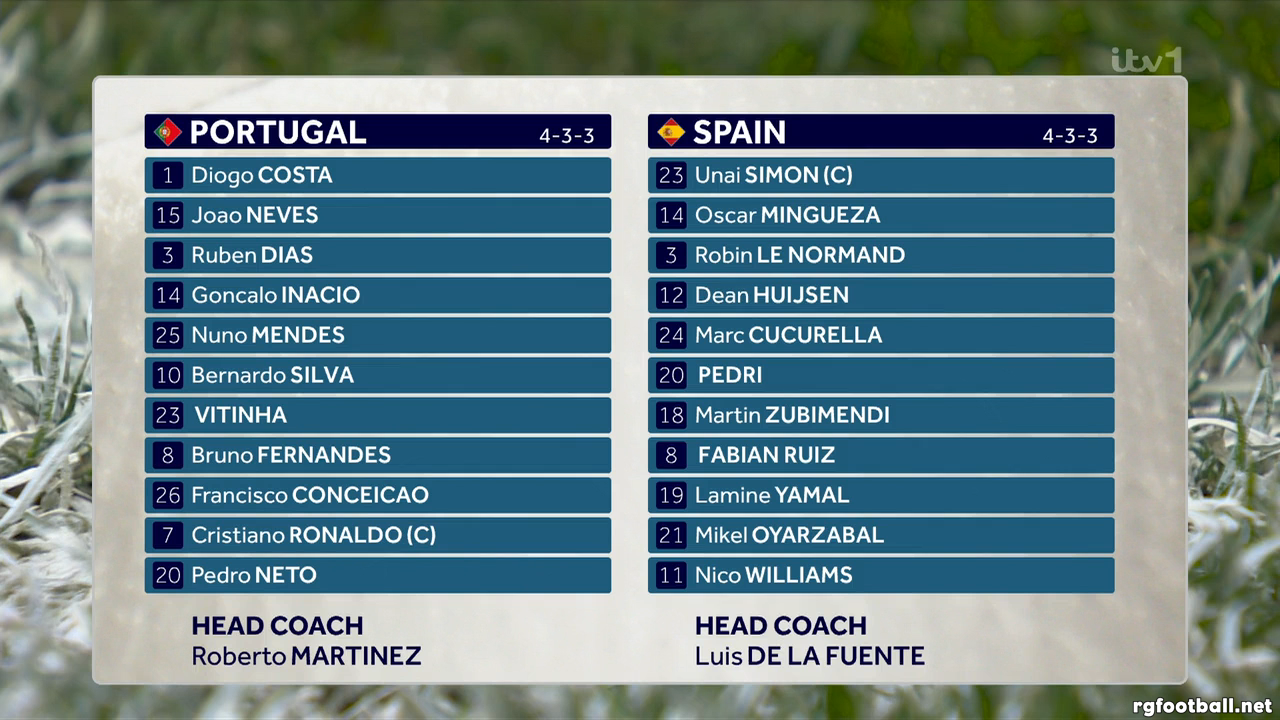1280x720 pixels.
Task: Click the Spain team header
Action: (x=881, y=132)
